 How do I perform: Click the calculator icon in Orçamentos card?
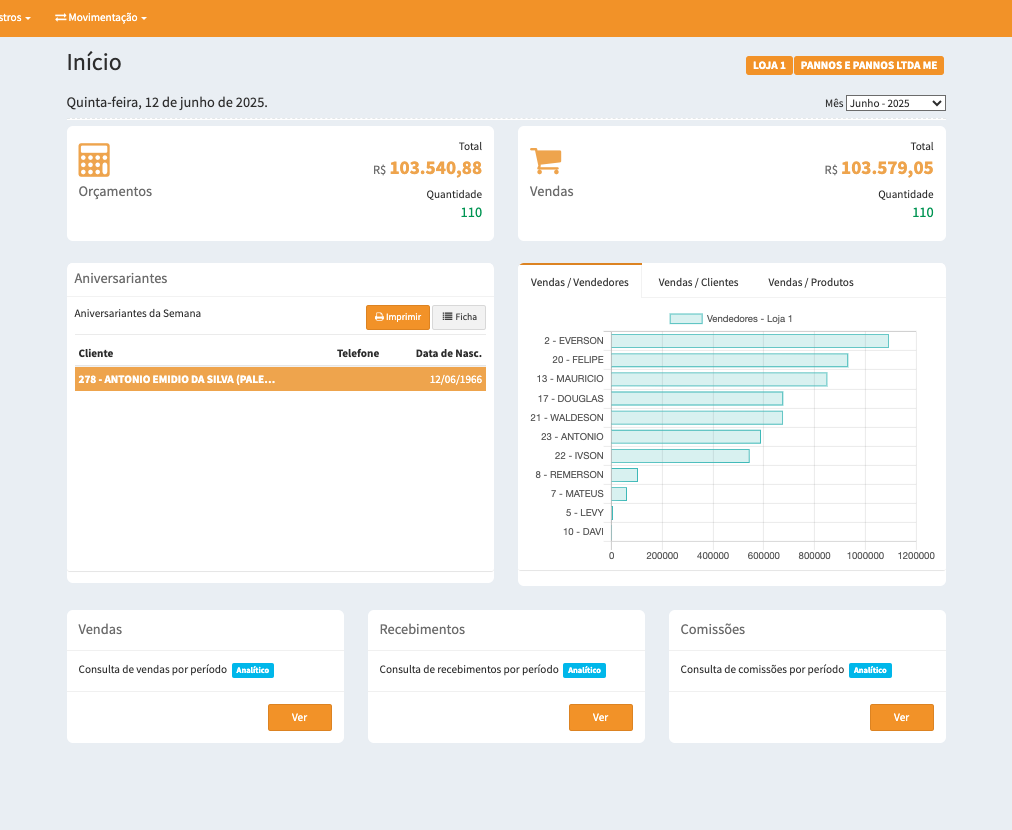(x=94, y=160)
